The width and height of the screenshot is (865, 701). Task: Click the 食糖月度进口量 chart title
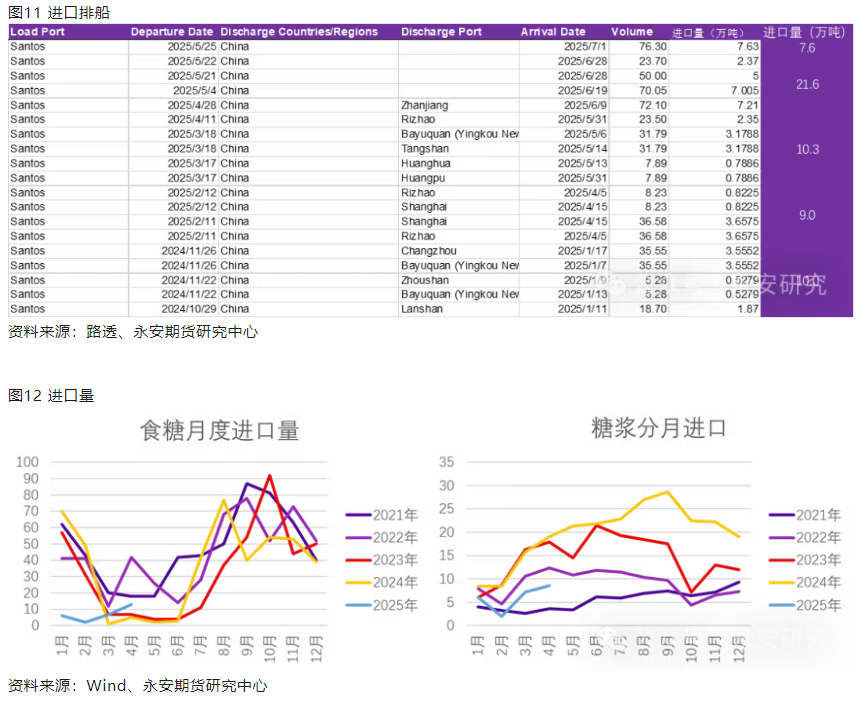click(x=219, y=431)
